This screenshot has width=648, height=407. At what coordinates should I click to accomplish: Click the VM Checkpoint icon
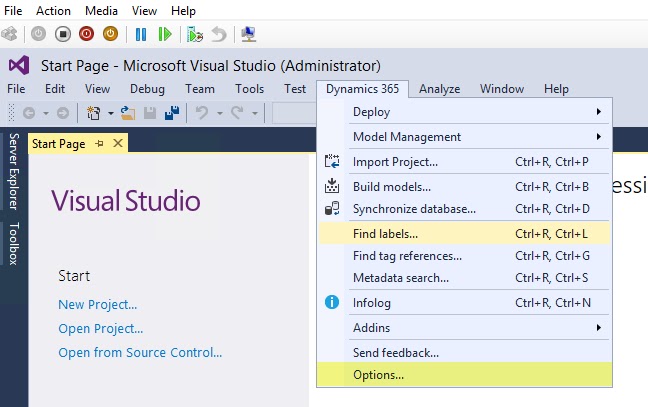(196, 35)
